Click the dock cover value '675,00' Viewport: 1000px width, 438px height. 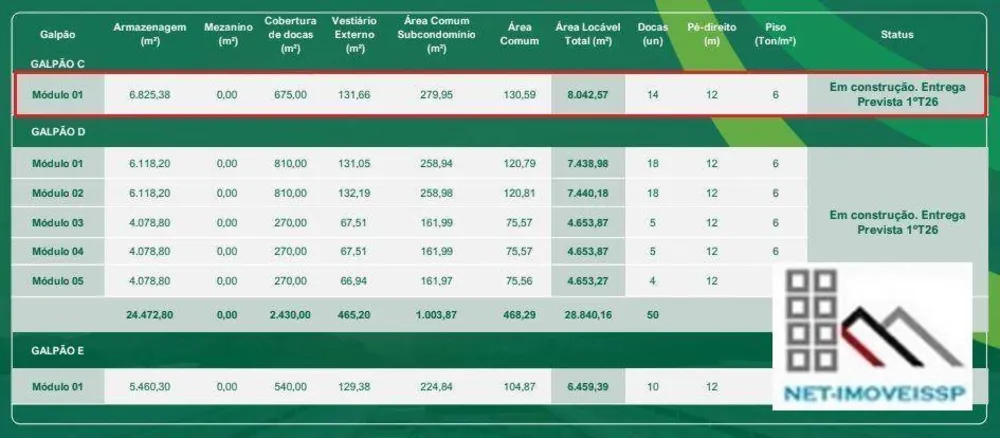click(290, 95)
